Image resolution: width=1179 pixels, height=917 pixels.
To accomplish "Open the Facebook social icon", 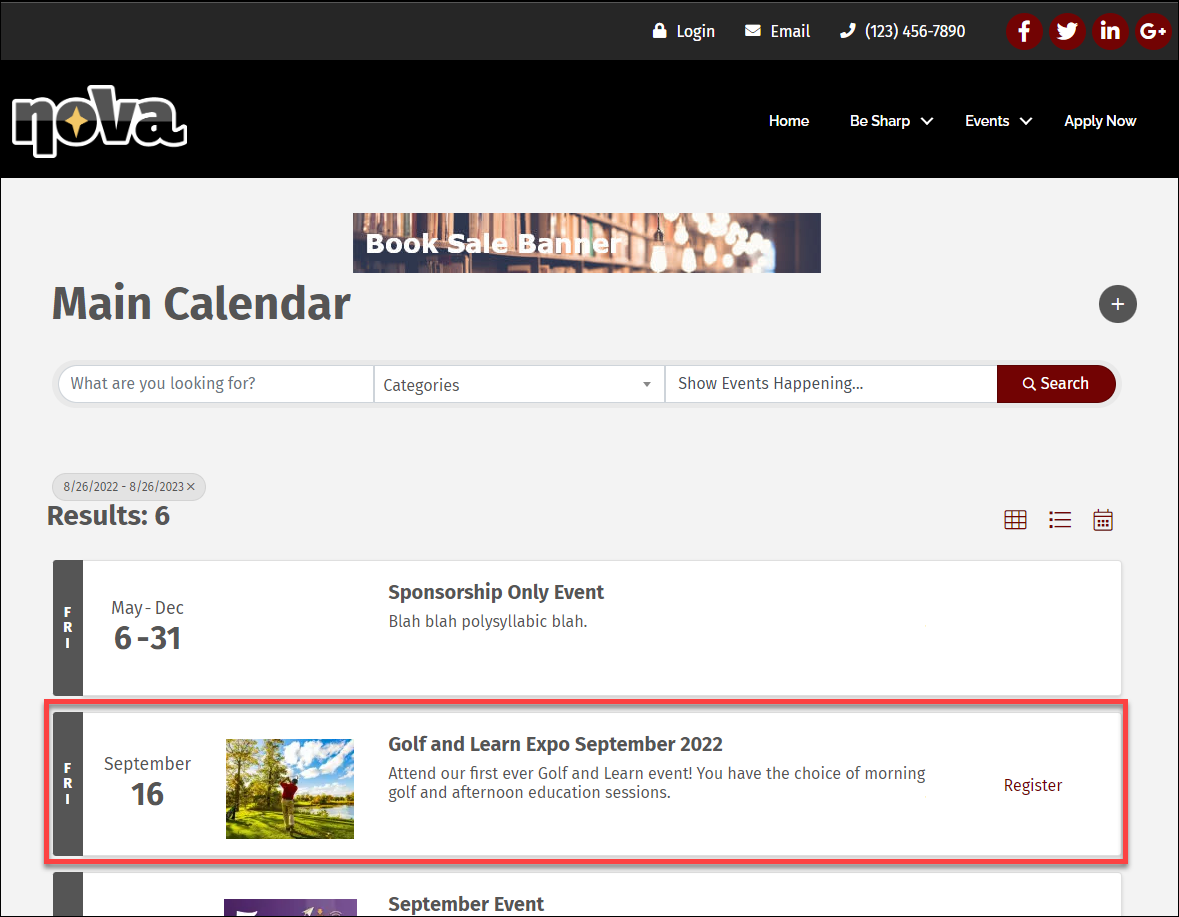I will [1024, 31].
